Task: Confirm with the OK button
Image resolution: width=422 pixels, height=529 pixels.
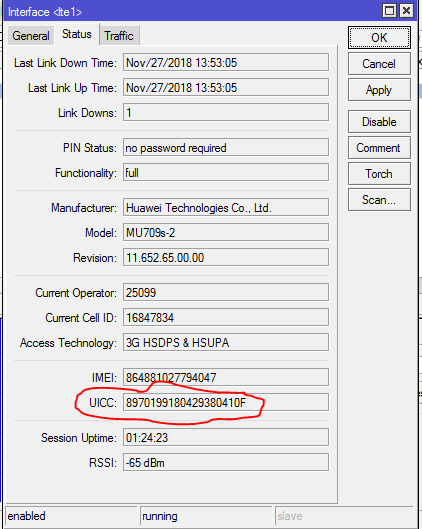Action: (379, 37)
